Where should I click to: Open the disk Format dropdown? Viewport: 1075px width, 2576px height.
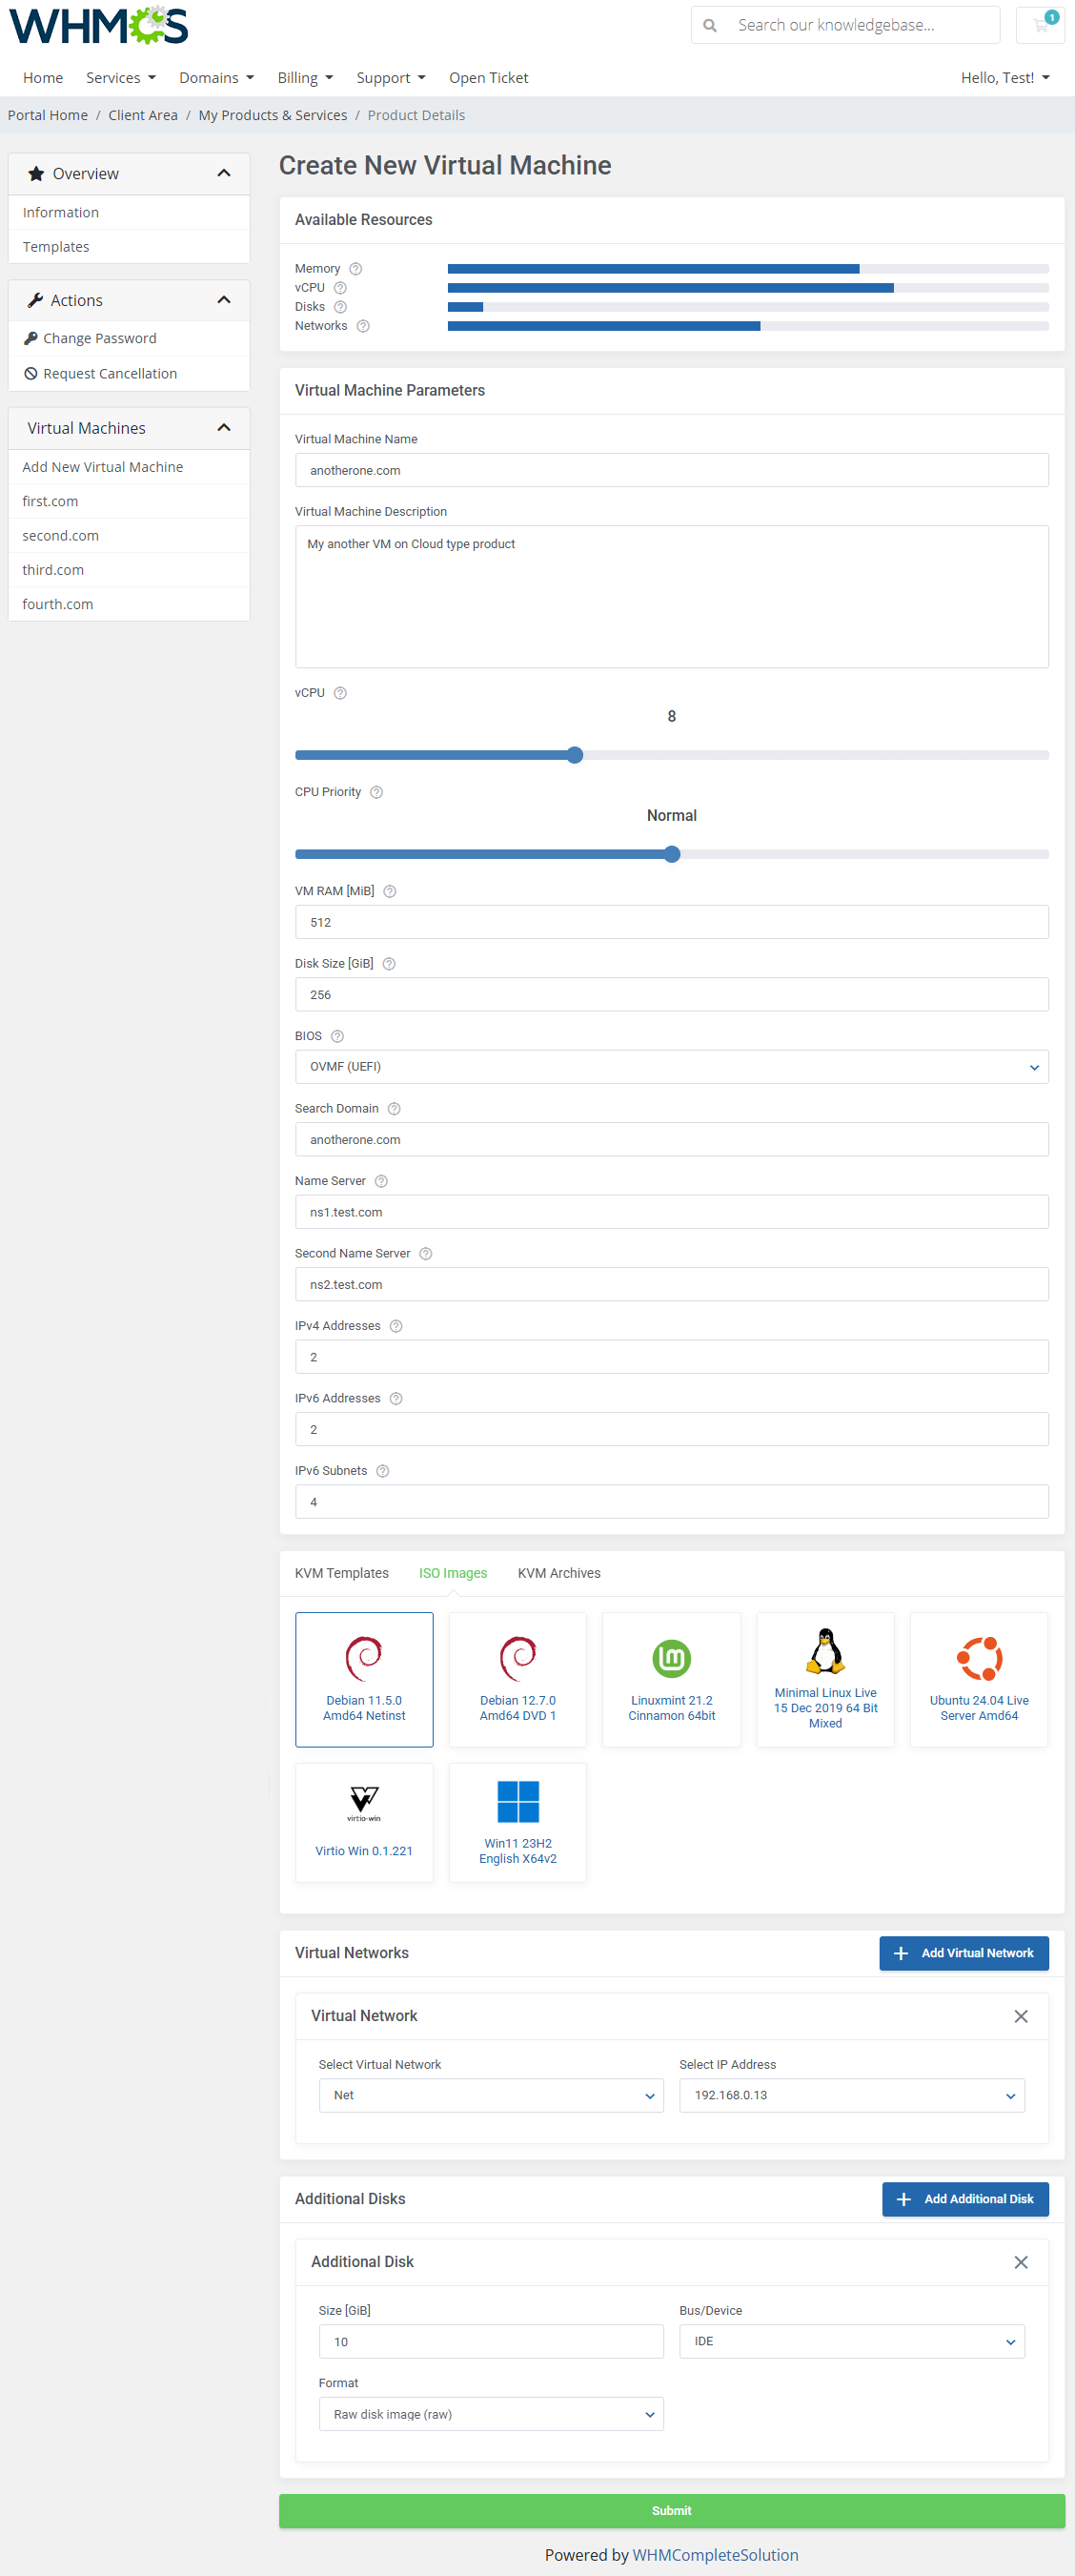click(x=491, y=2414)
